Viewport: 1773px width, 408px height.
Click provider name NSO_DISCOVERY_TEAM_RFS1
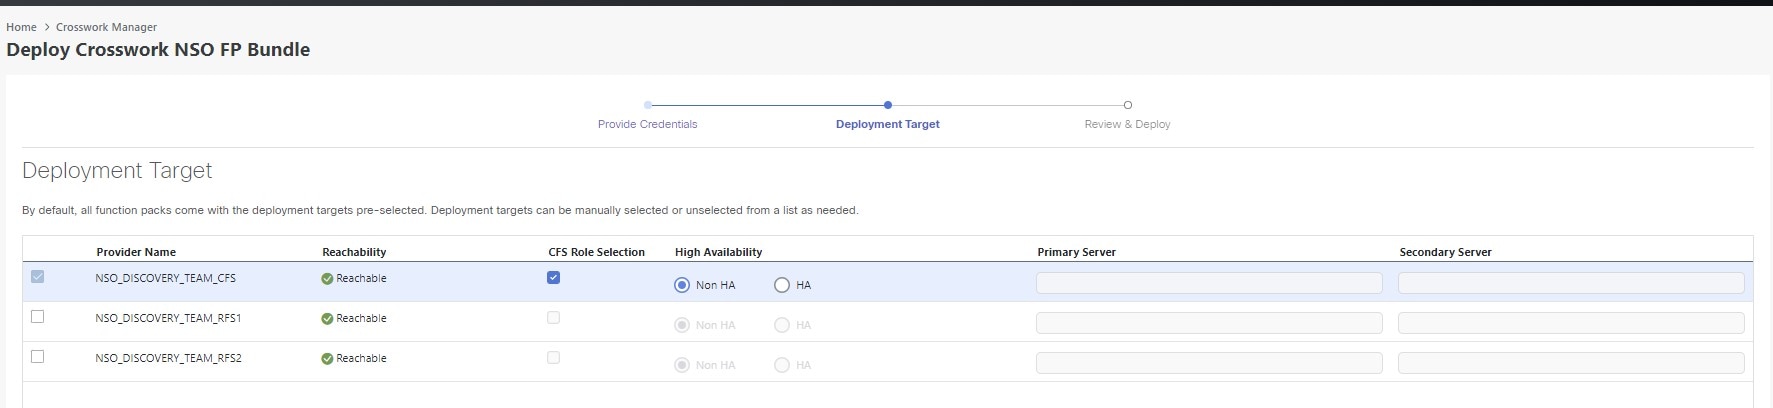coord(168,318)
